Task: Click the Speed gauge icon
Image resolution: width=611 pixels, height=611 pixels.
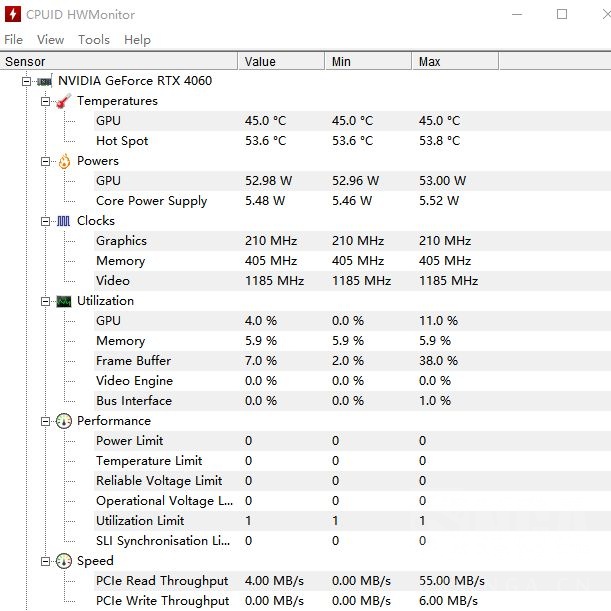Action: pyautogui.click(x=63, y=561)
